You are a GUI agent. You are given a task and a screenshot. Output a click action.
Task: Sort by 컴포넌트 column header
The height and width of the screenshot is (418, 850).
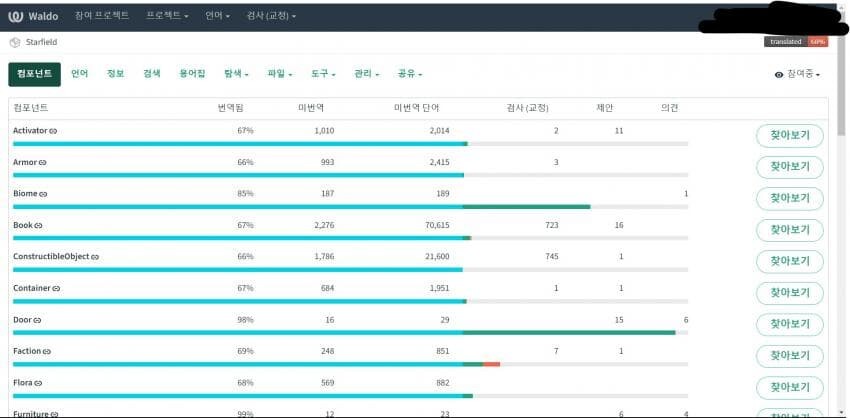click(x=30, y=108)
